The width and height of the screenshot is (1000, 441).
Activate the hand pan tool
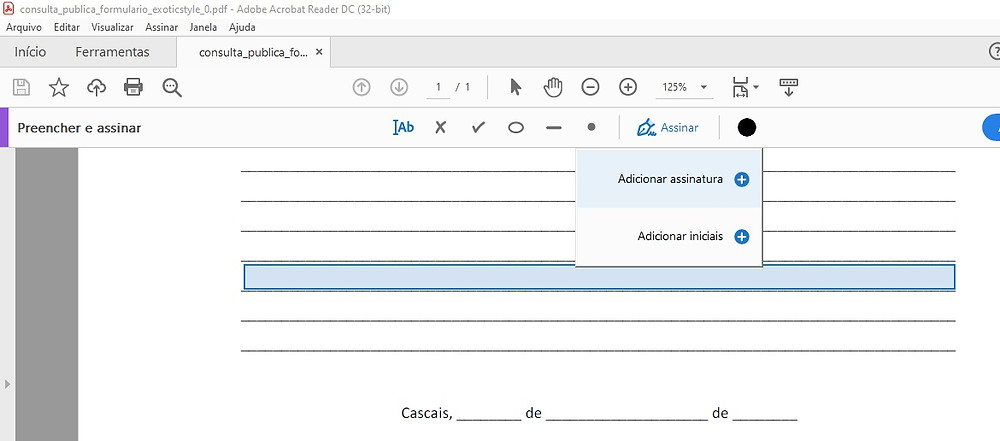[553, 87]
